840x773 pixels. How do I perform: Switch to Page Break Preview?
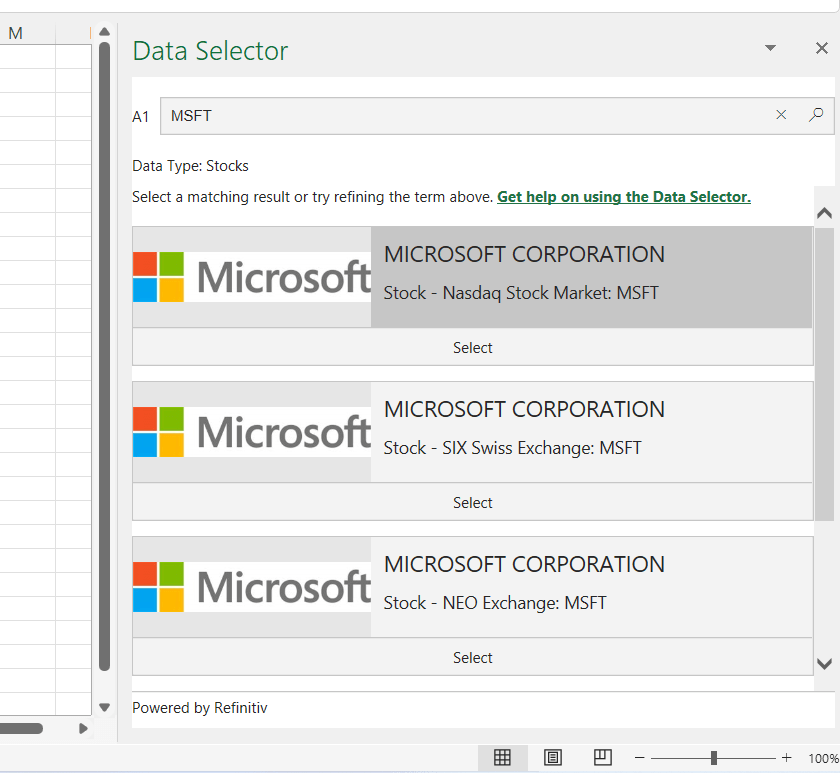tap(603, 757)
